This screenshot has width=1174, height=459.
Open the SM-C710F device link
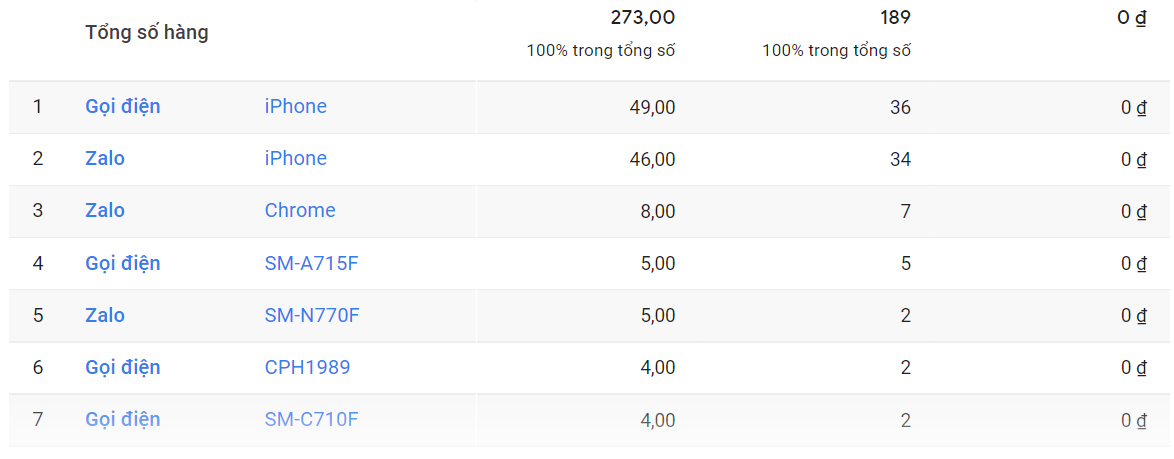coord(311,419)
